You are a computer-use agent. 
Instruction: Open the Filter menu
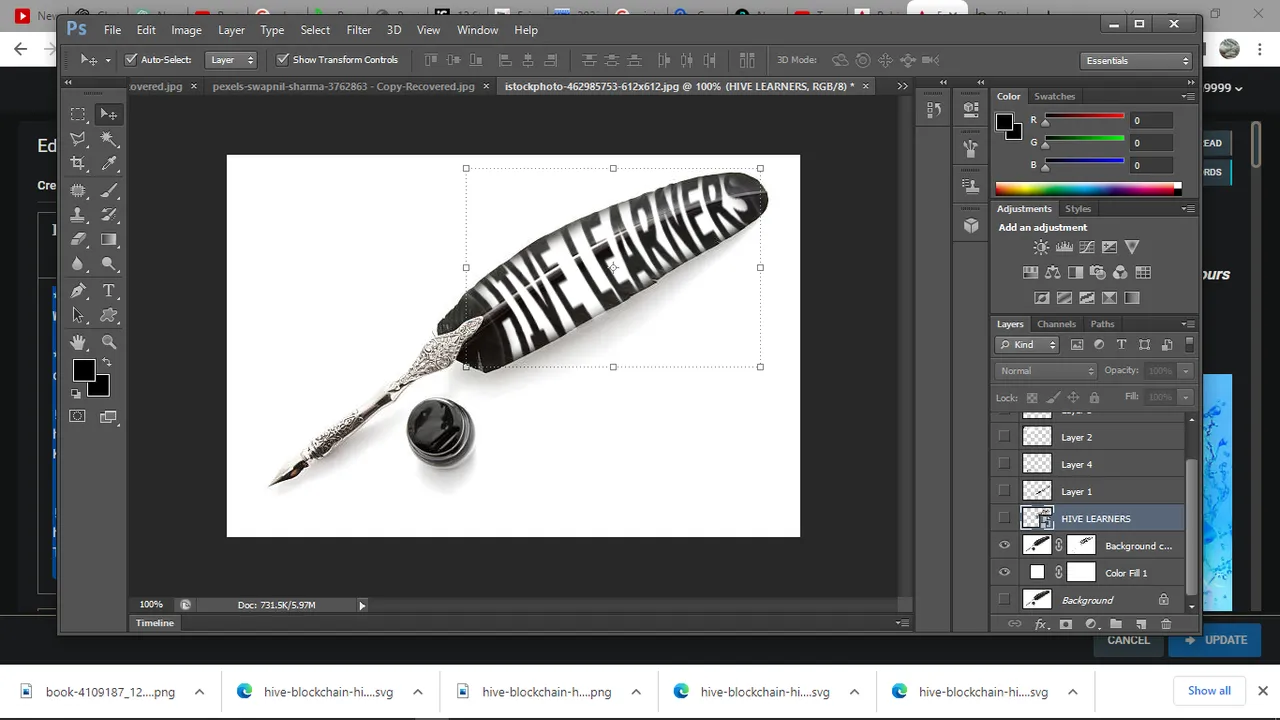[358, 30]
